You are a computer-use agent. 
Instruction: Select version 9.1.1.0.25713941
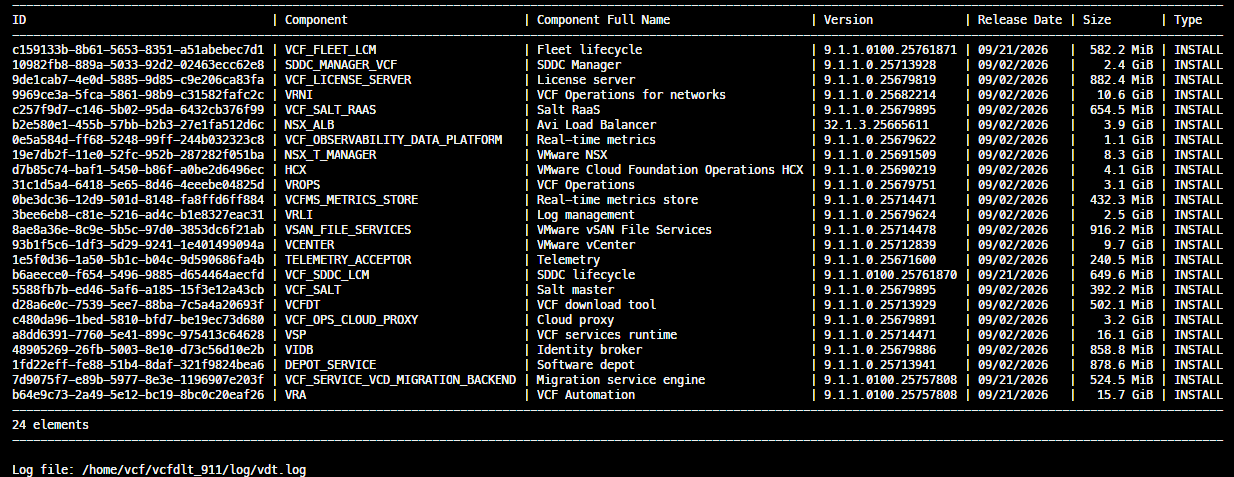pos(880,365)
